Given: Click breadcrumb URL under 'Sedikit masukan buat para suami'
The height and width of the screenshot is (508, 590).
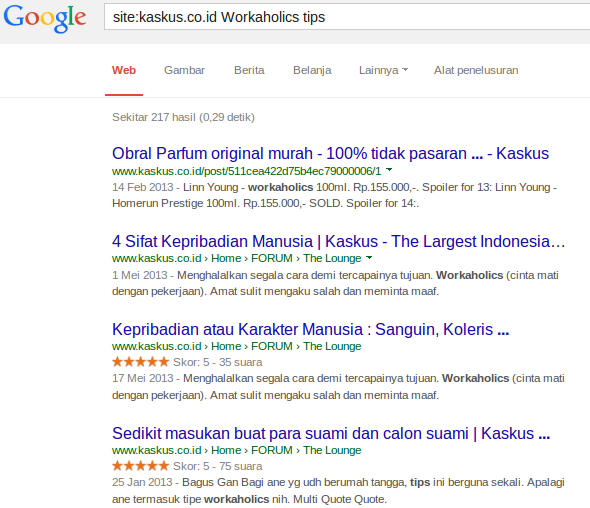Looking at the screenshot, I should pyautogui.click(x=236, y=450).
